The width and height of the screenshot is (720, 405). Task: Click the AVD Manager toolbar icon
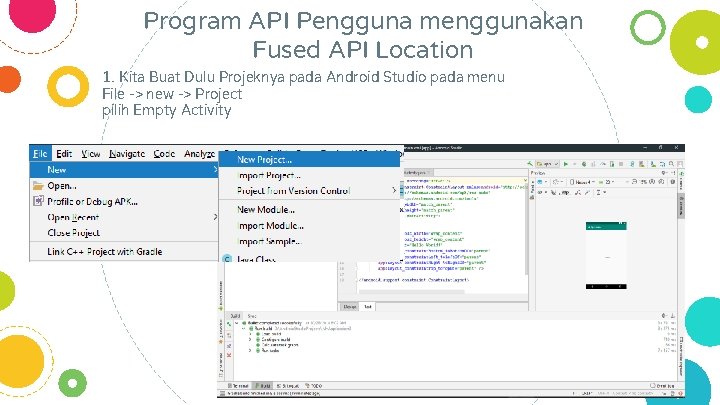641,164
